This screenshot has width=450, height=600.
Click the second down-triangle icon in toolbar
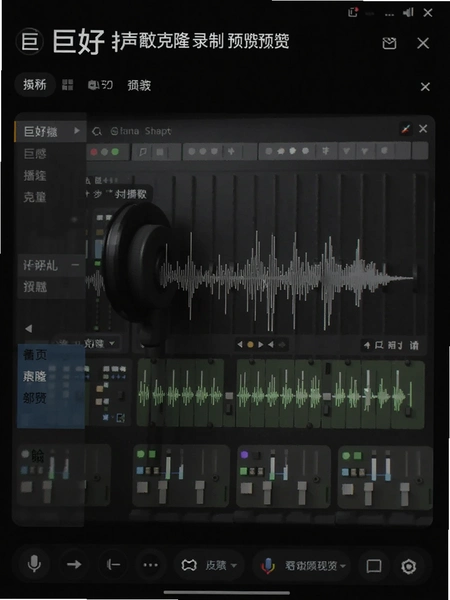365,151
